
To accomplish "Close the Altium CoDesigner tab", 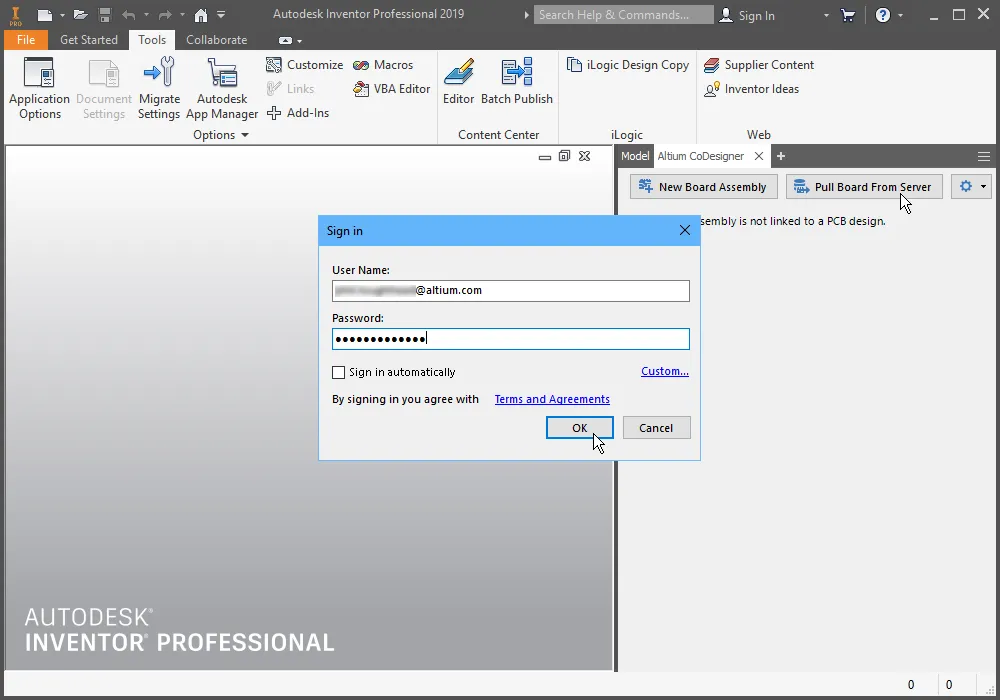I will click(x=758, y=156).
